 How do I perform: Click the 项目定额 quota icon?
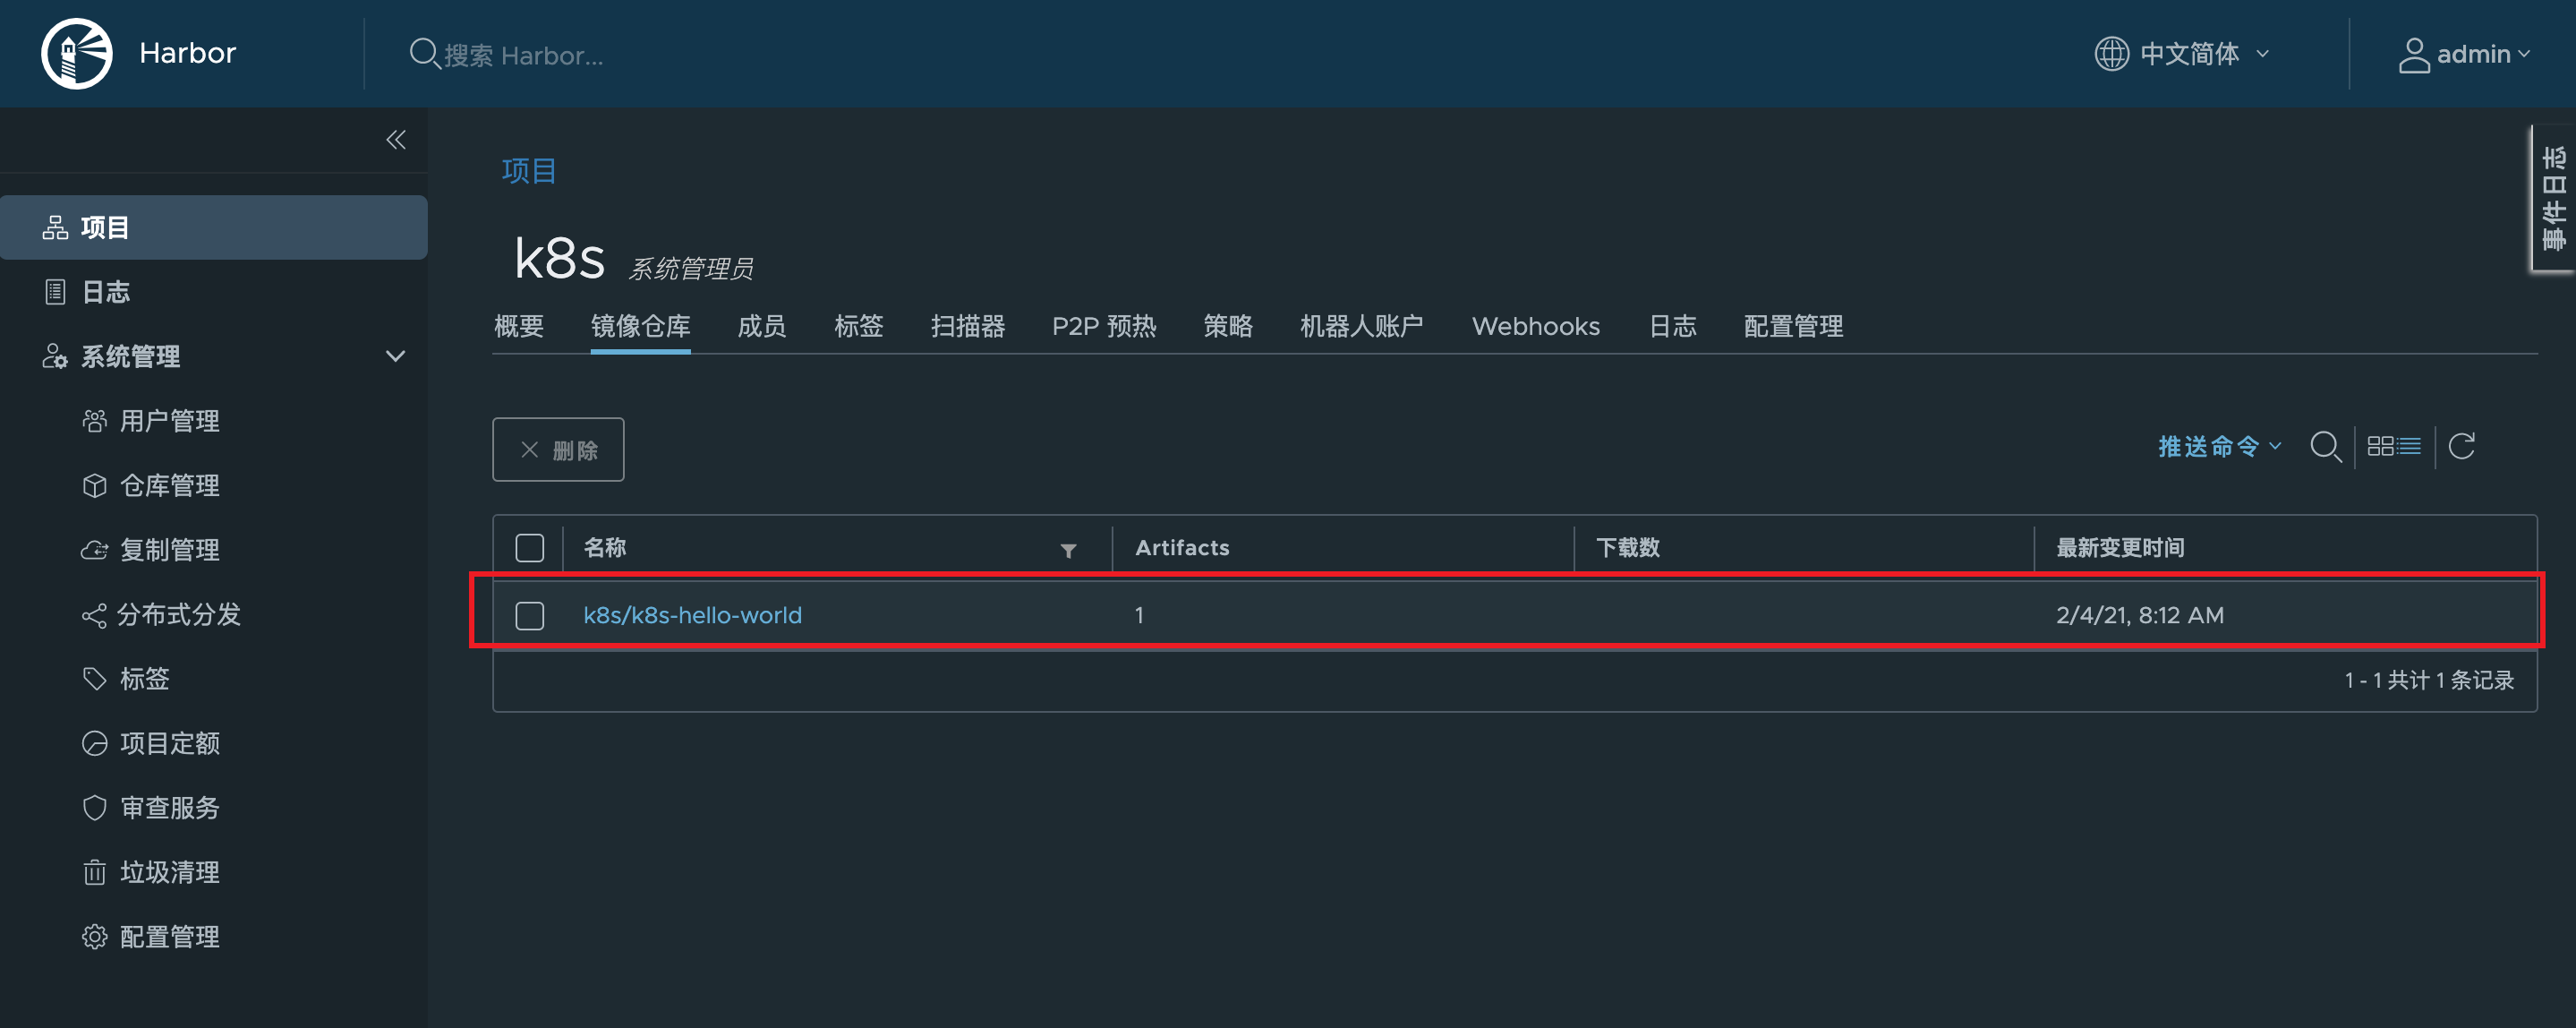click(94, 743)
